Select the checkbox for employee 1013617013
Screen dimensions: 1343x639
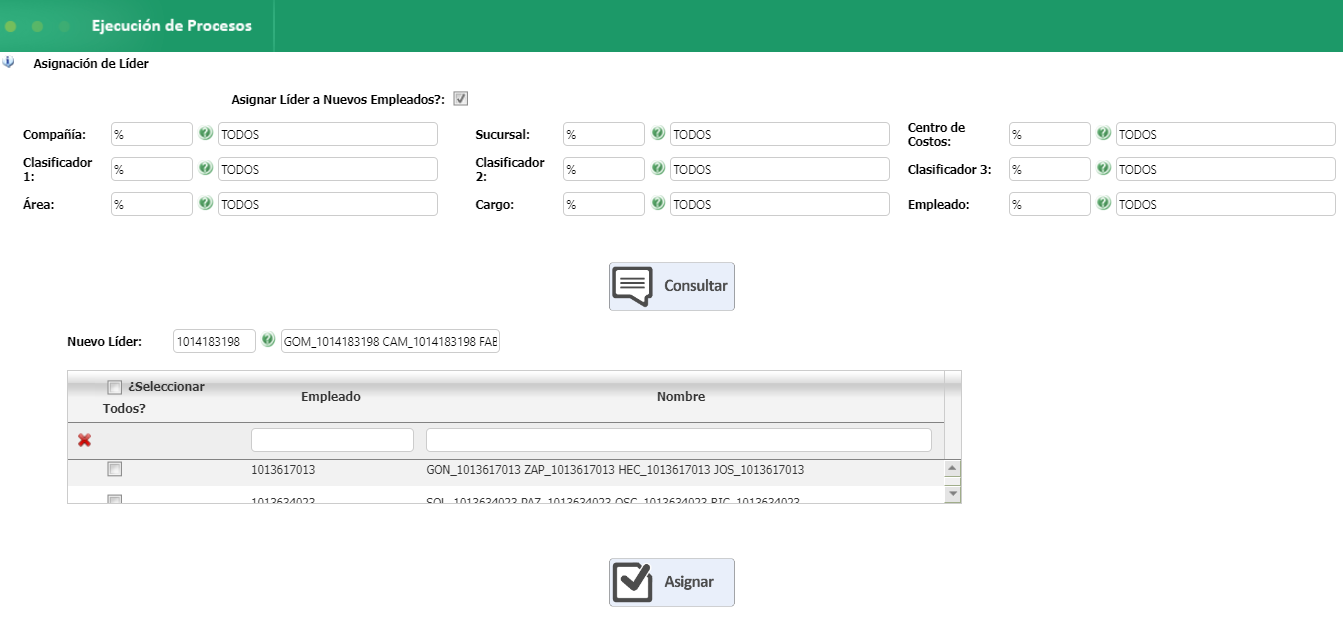pyautogui.click(x=115, y=469)
